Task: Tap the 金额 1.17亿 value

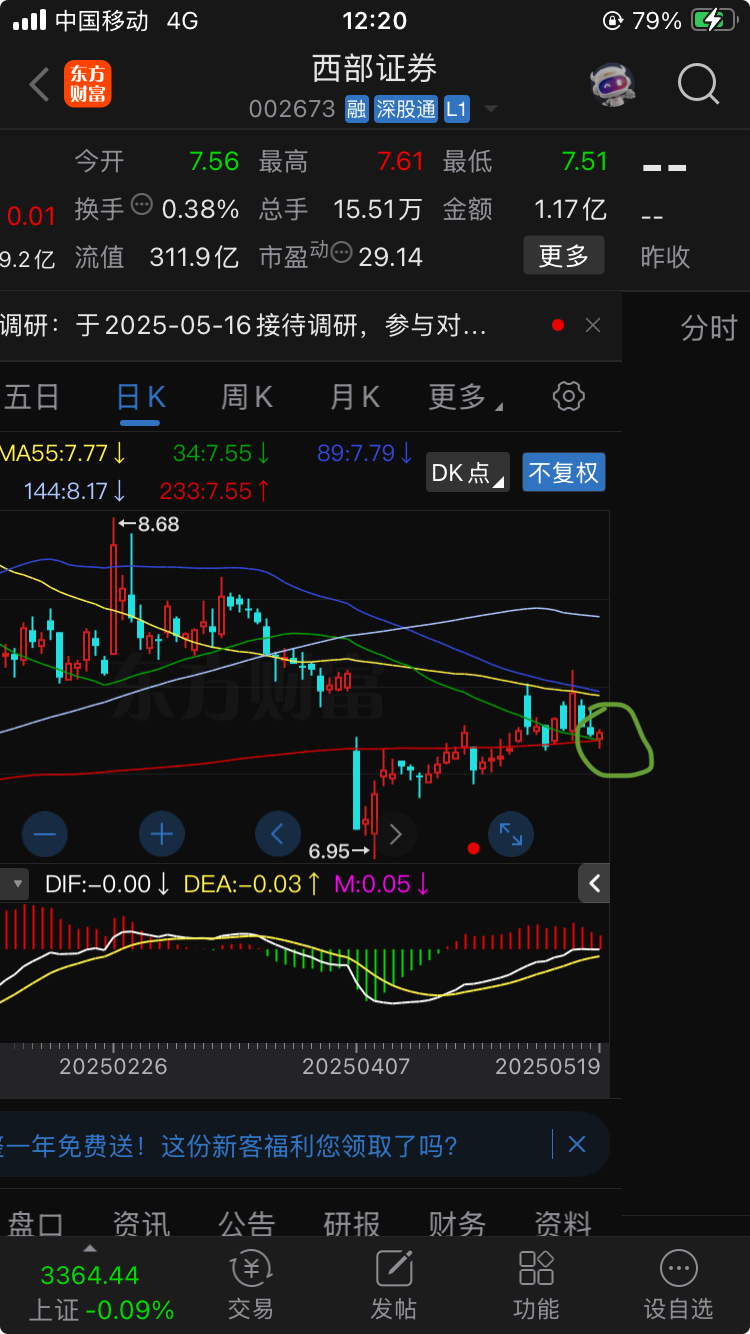Action: click(x=570, y=209)
